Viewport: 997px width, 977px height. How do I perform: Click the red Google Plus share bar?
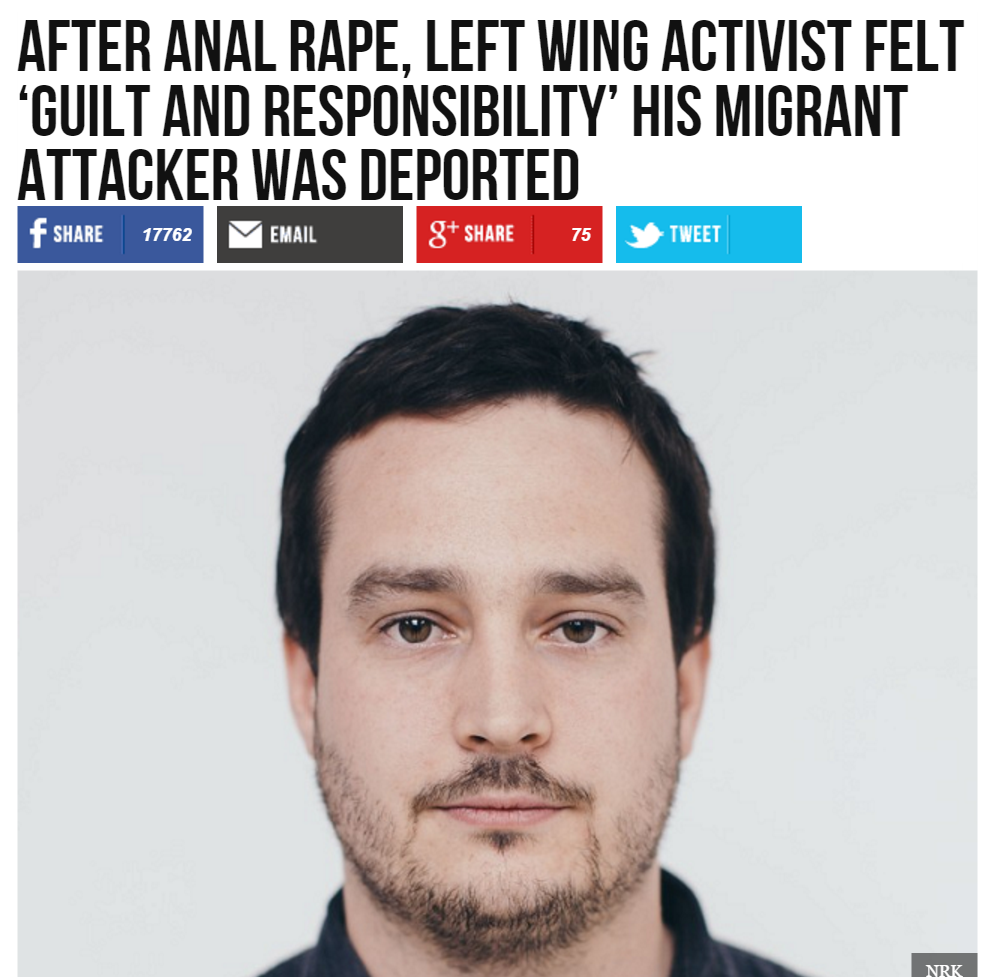pyautogui.click(x=509, y=235)
